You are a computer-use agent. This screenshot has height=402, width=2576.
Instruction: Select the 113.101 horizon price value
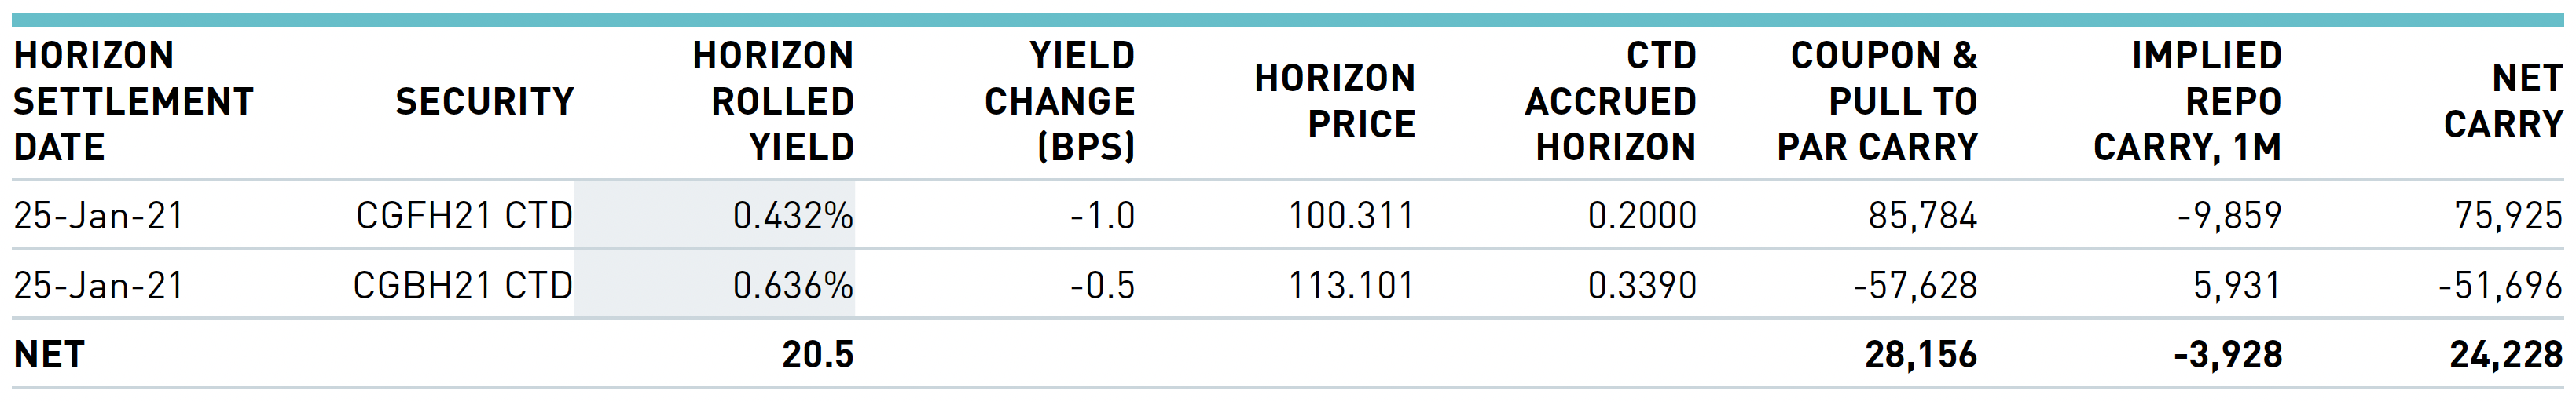pos(1351,286)
